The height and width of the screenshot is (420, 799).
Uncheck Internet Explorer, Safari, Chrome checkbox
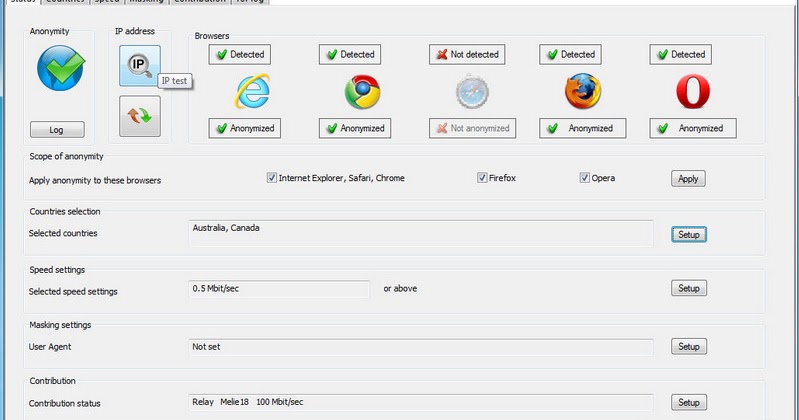click(x=272, y=178)
